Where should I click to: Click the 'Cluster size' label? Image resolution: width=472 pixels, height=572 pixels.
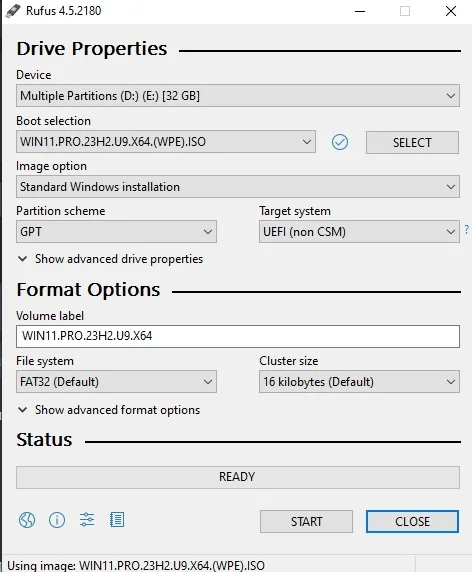[289, 361]
